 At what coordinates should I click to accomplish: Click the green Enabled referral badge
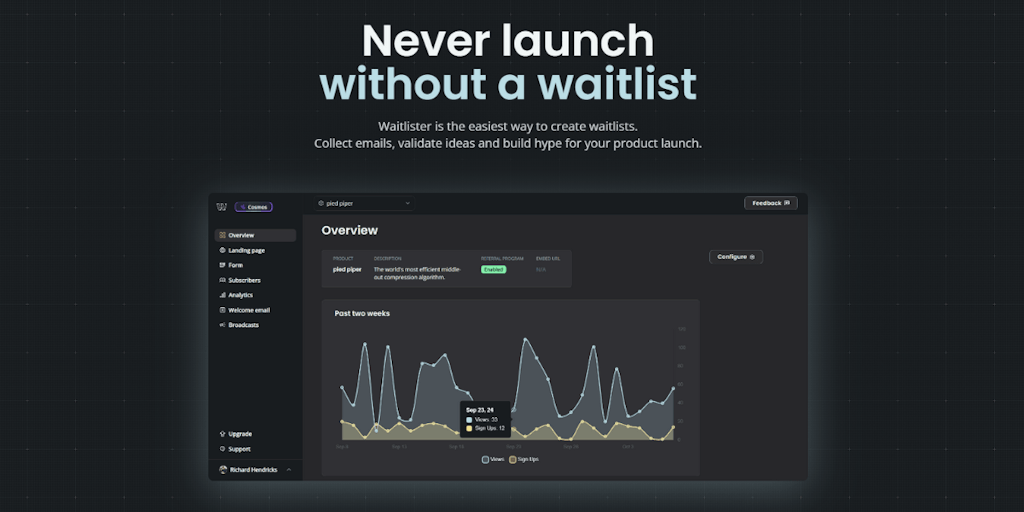tap(494, 269)
